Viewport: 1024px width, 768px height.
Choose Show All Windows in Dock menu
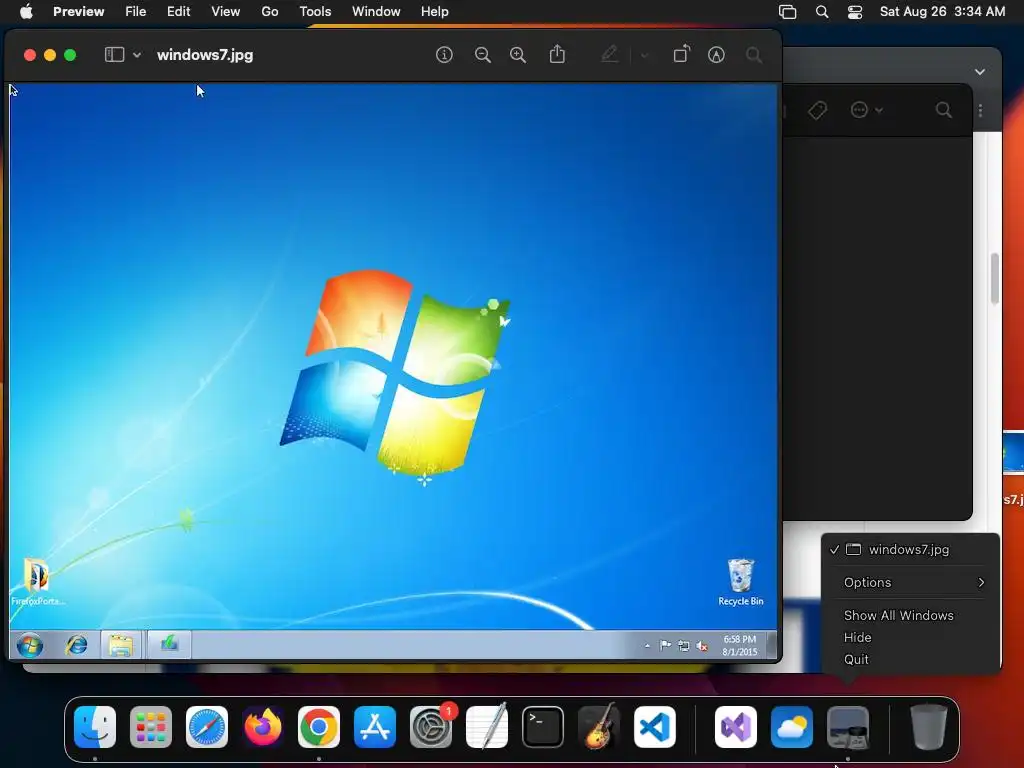[899, 615]
